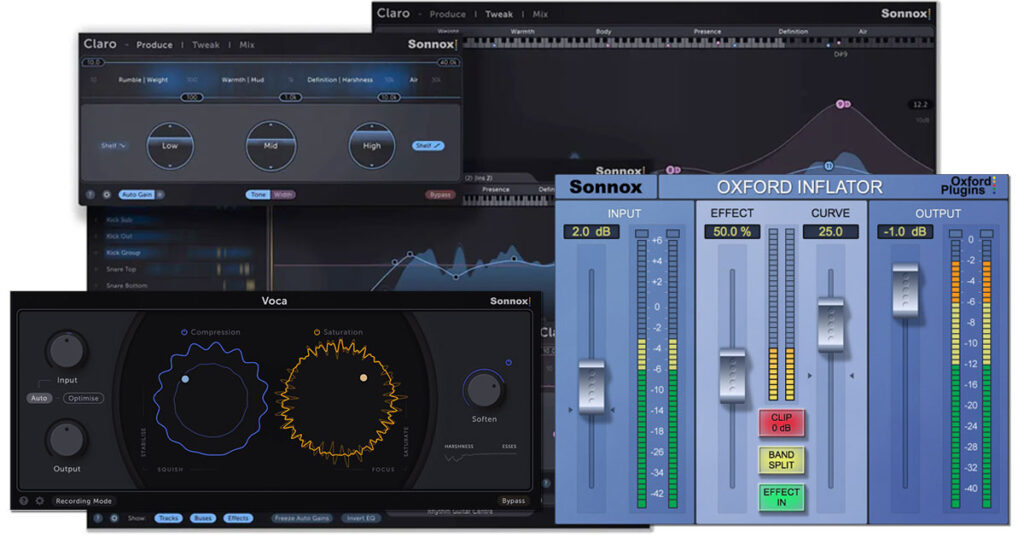Select Tweak tab in back Claro window
The height and width of the screenshot is (538, 1024).
[x=499, y=14]
